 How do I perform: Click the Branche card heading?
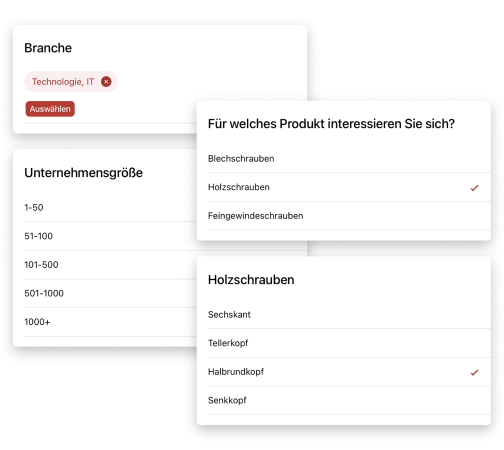[x=48, y=48]
